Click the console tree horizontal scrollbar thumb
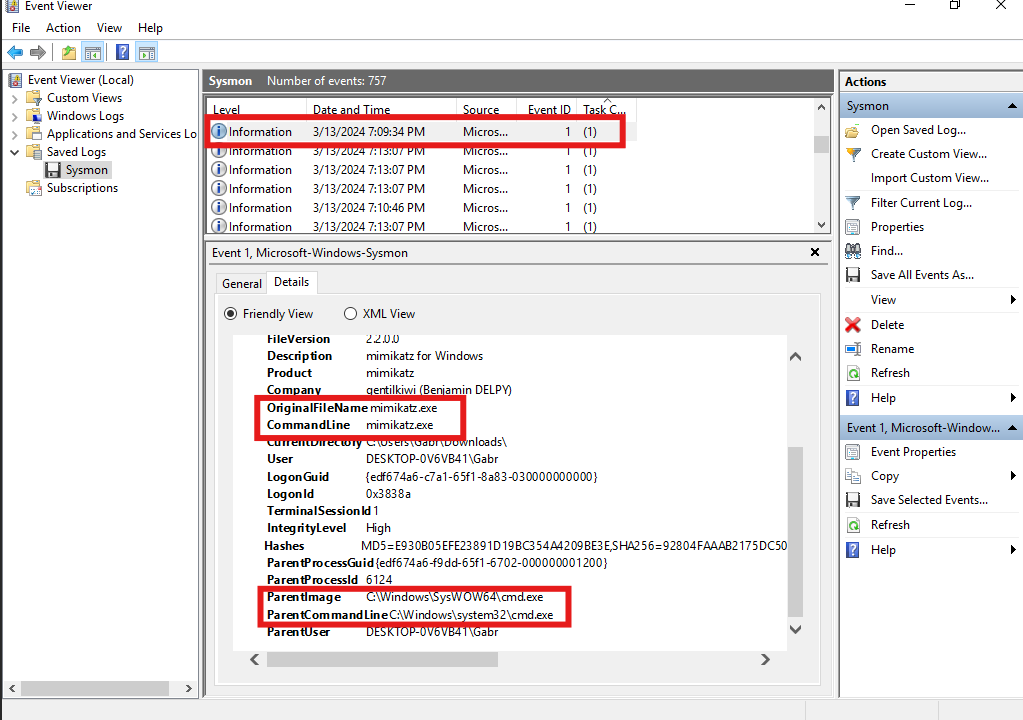This screenshot has width=1023, height=720. (95, 689)
